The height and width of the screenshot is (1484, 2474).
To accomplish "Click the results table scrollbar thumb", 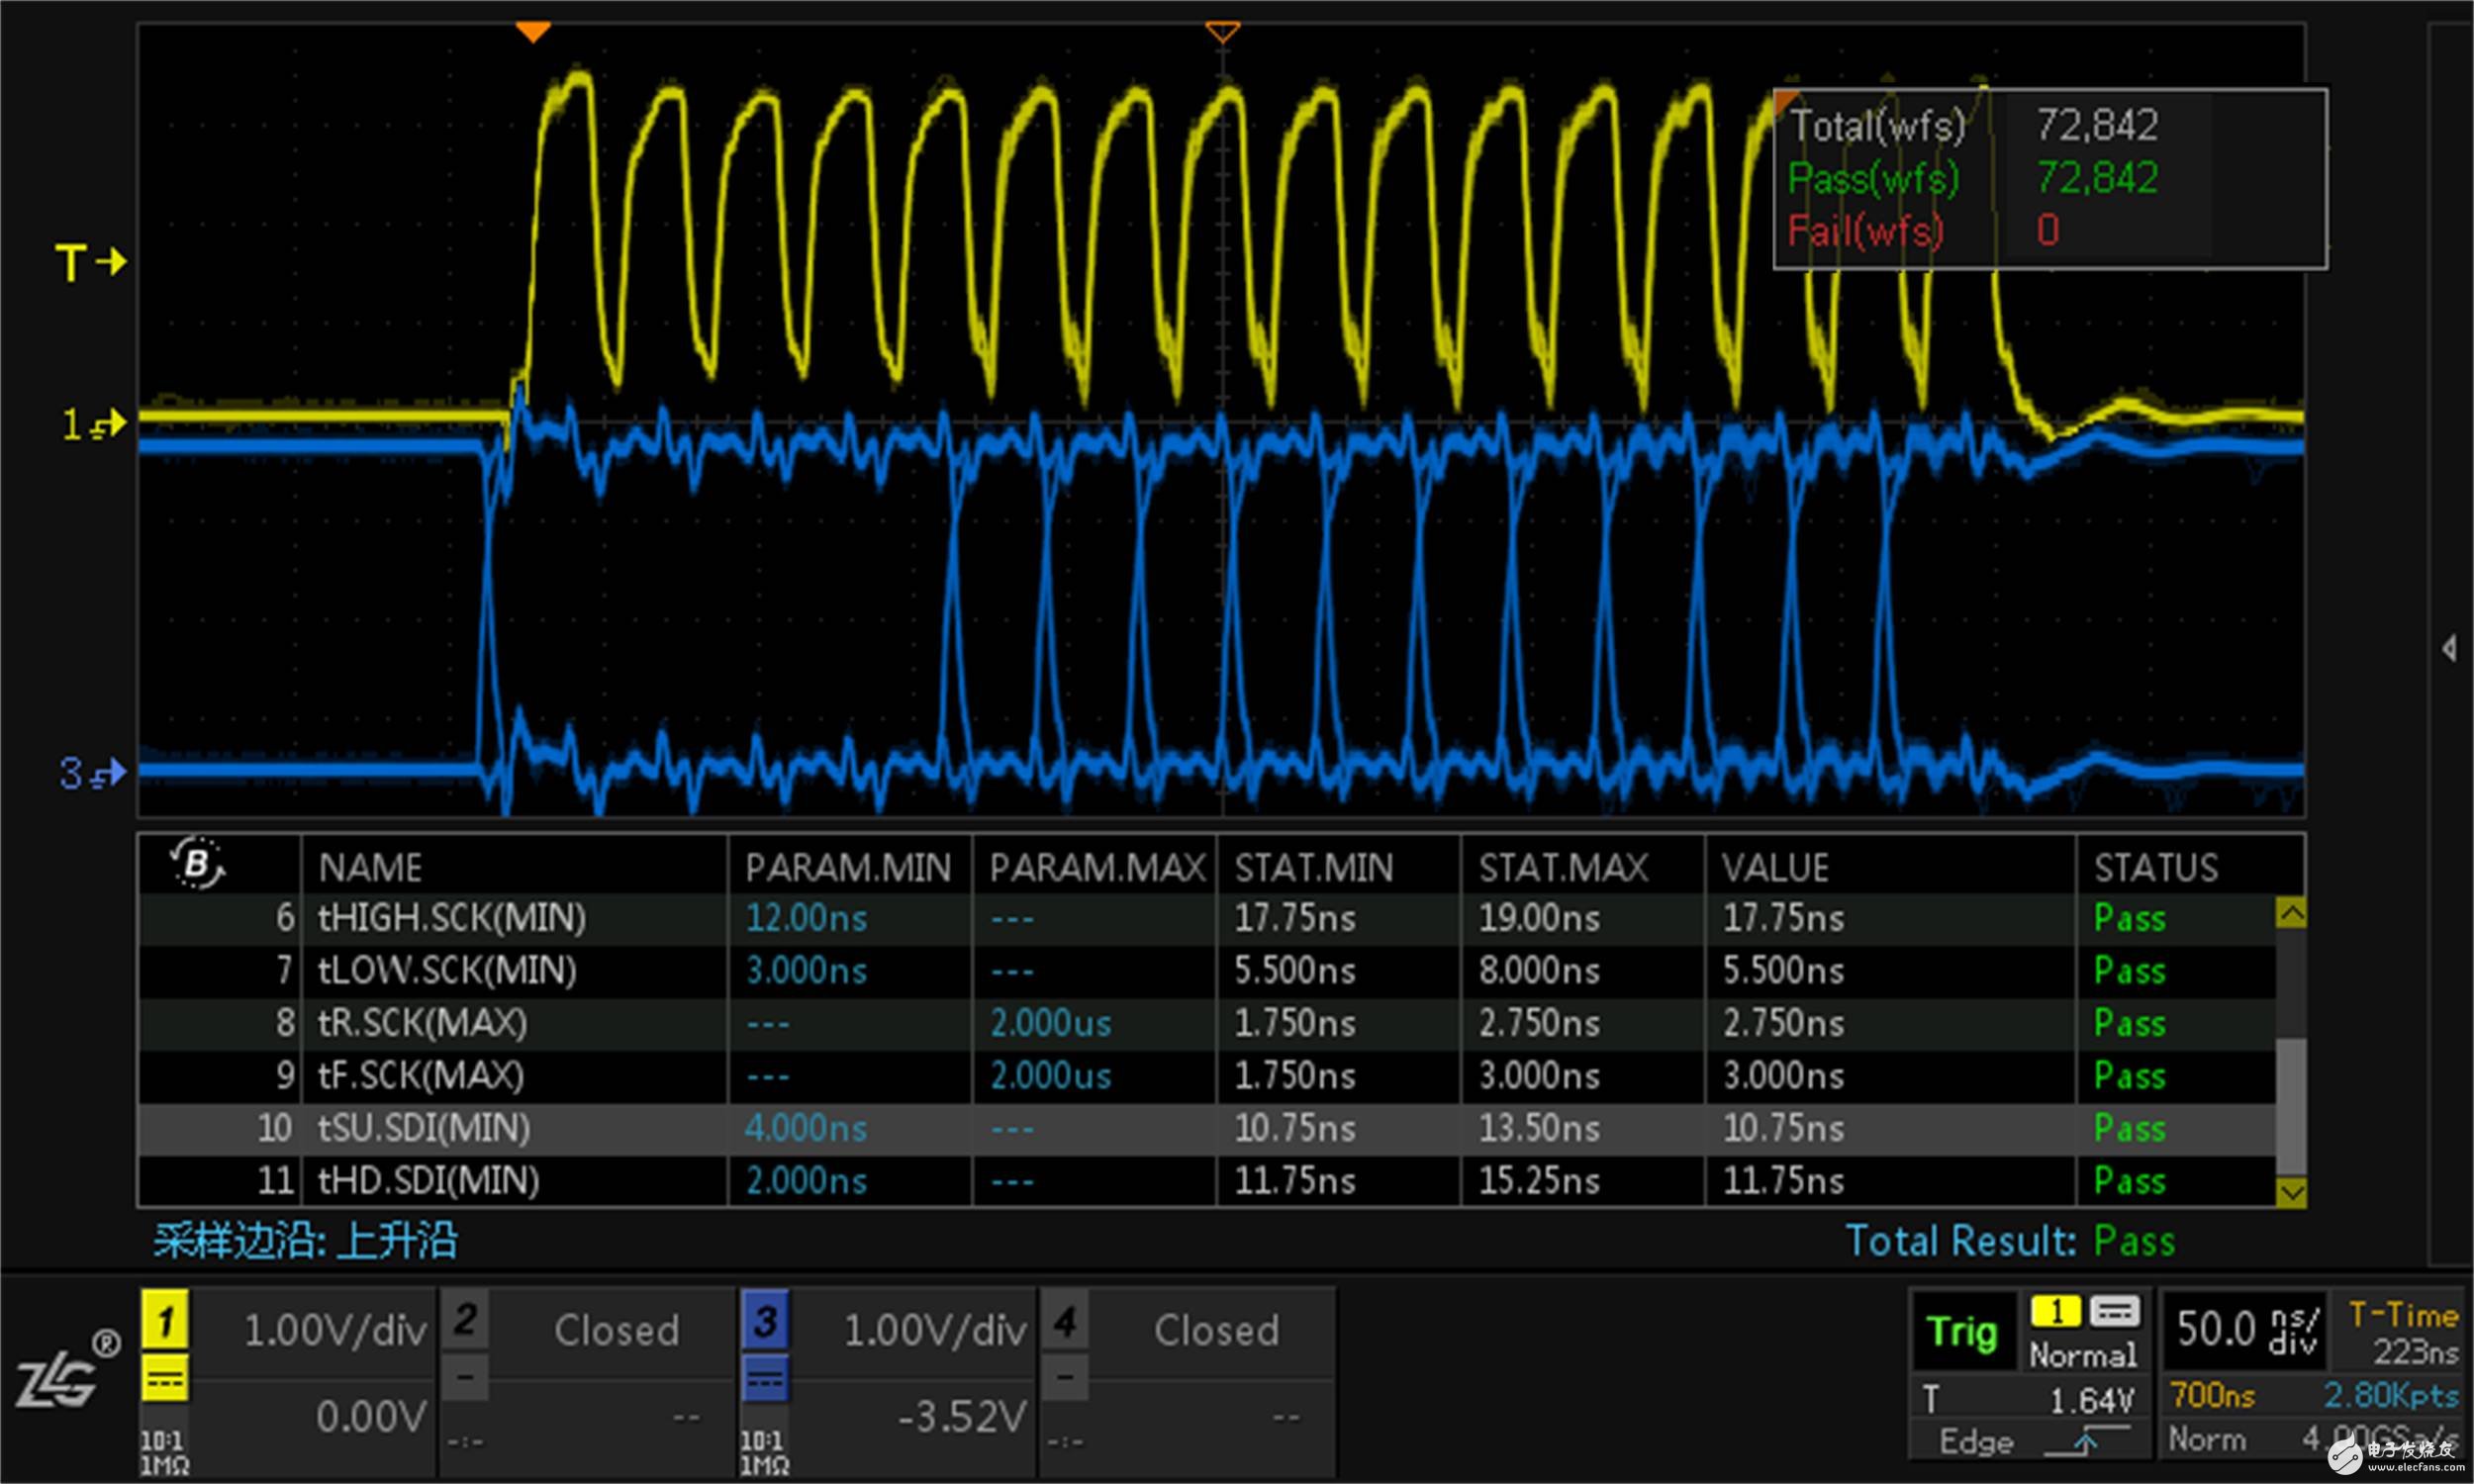I will tap(2291, 1105).
